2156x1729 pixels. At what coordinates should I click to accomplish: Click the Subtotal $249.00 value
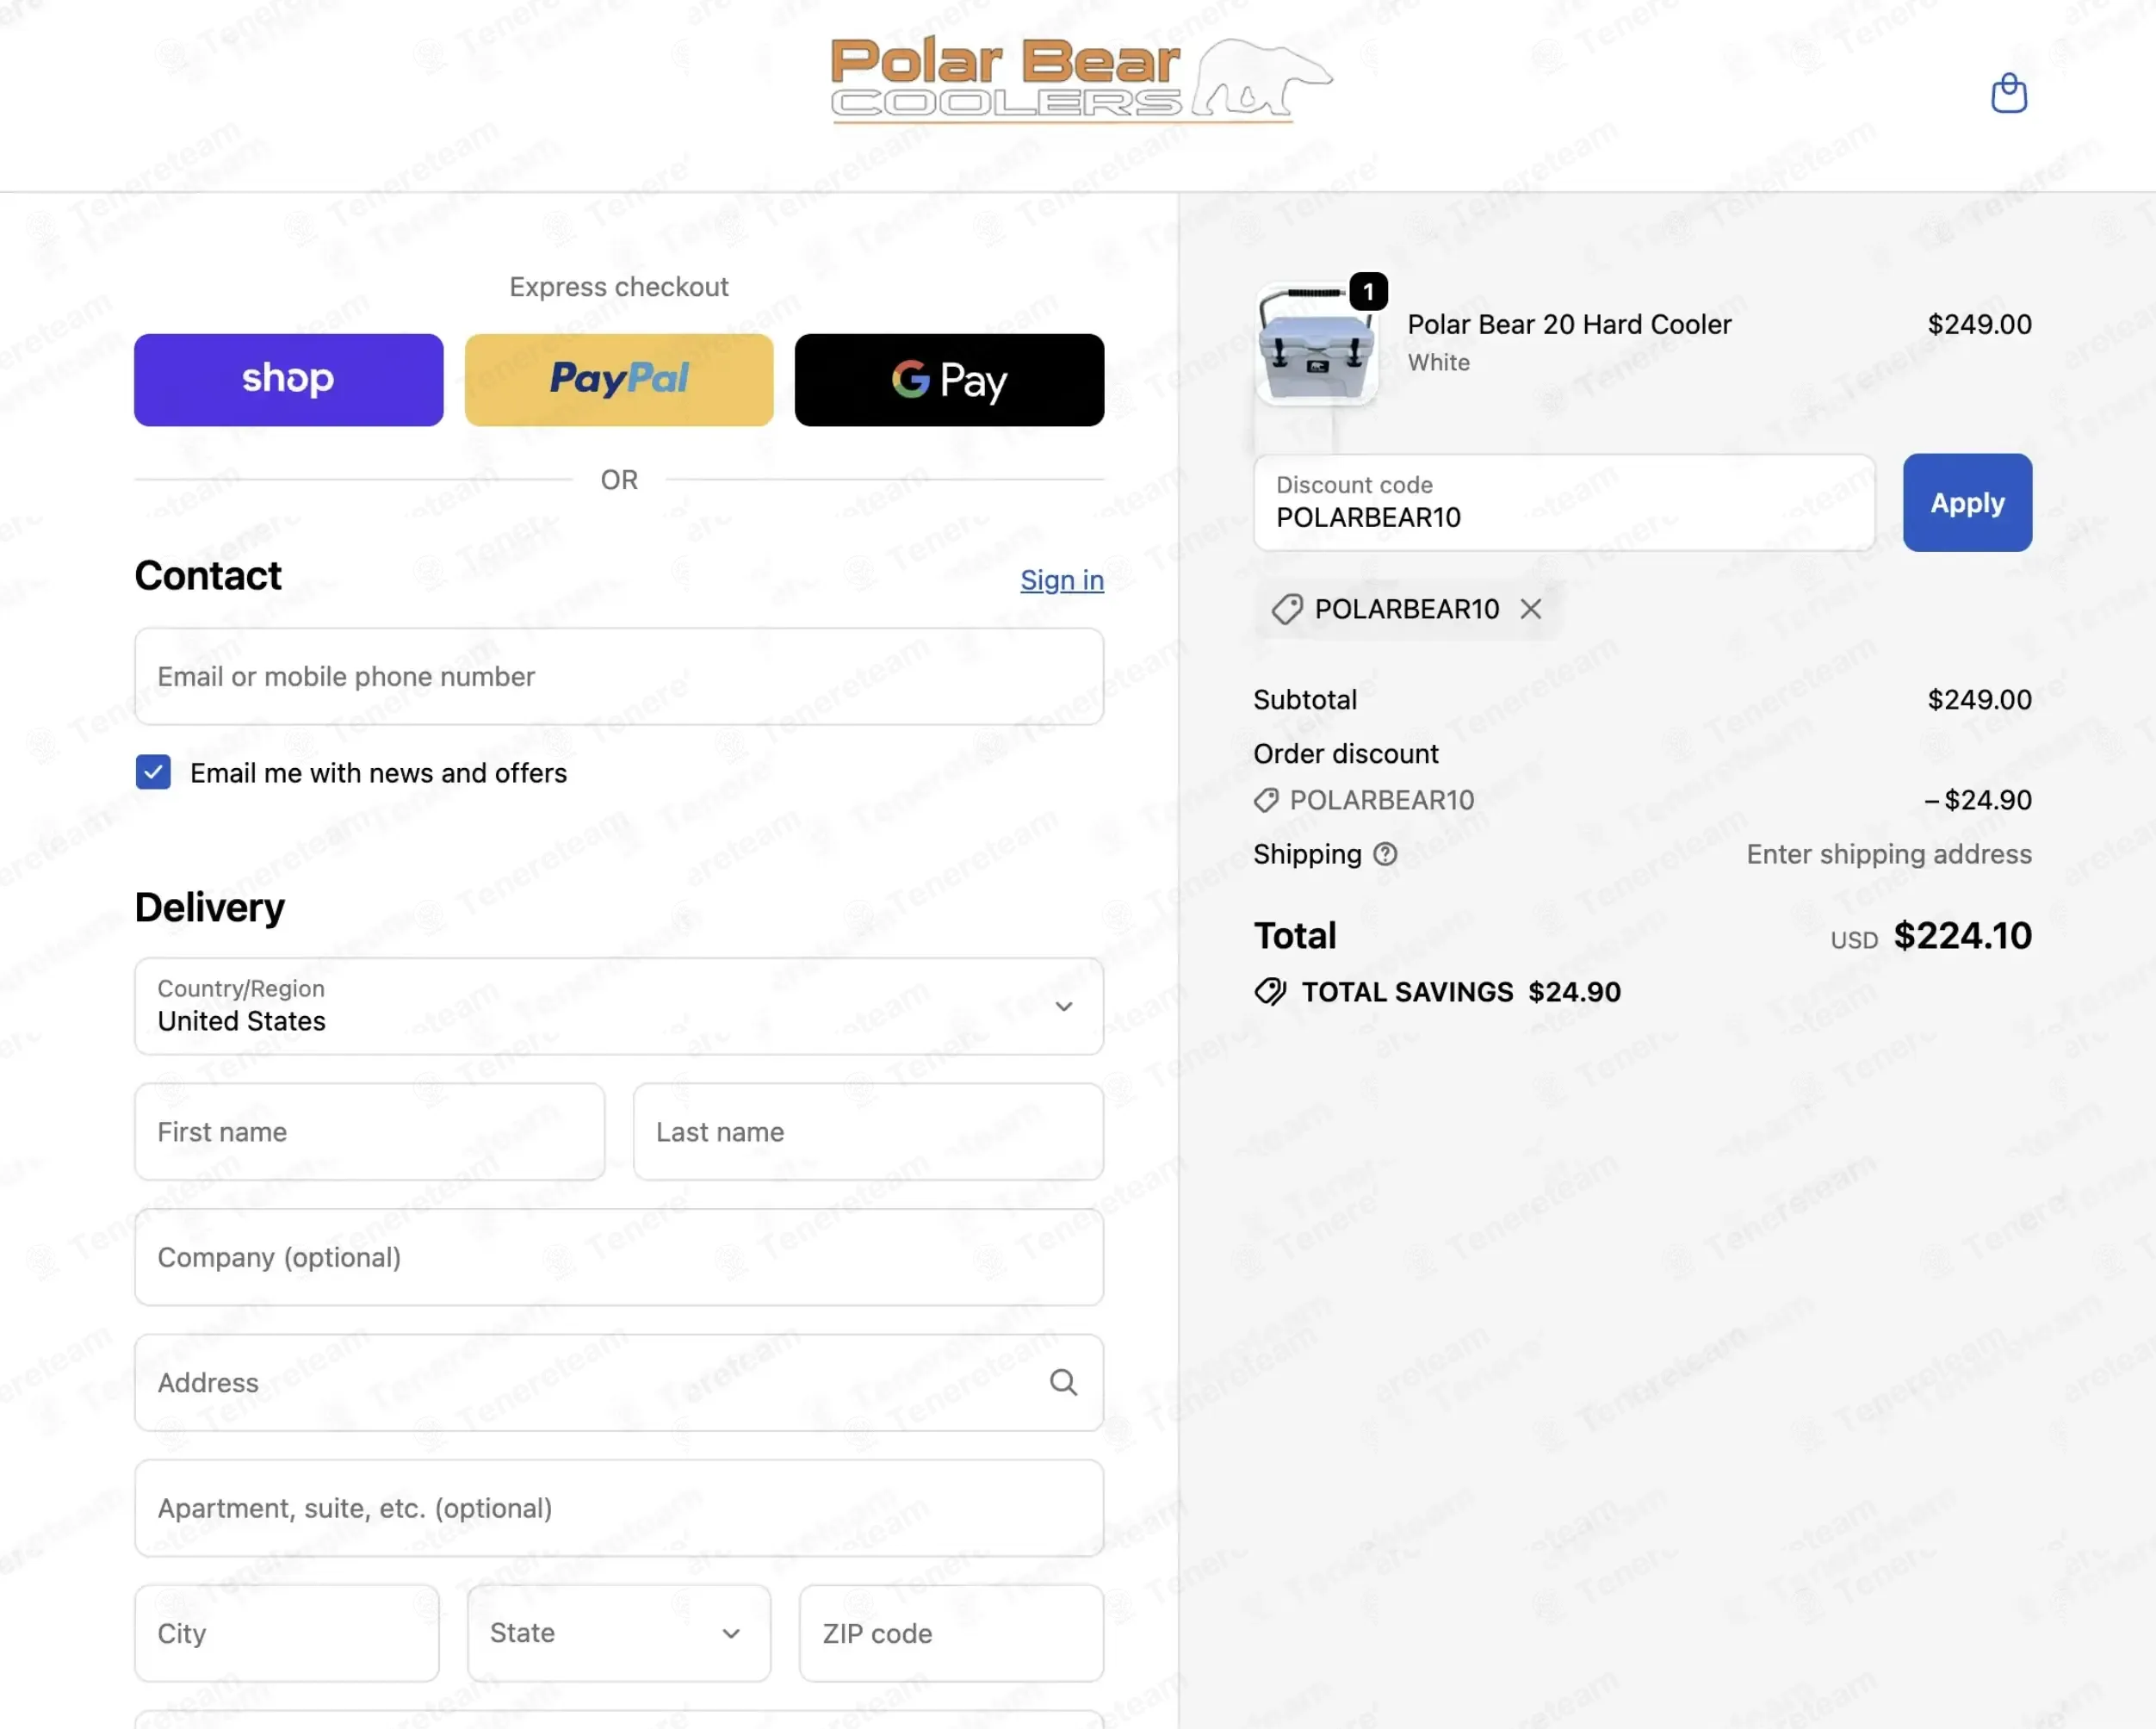click(x=1979, y=700)
